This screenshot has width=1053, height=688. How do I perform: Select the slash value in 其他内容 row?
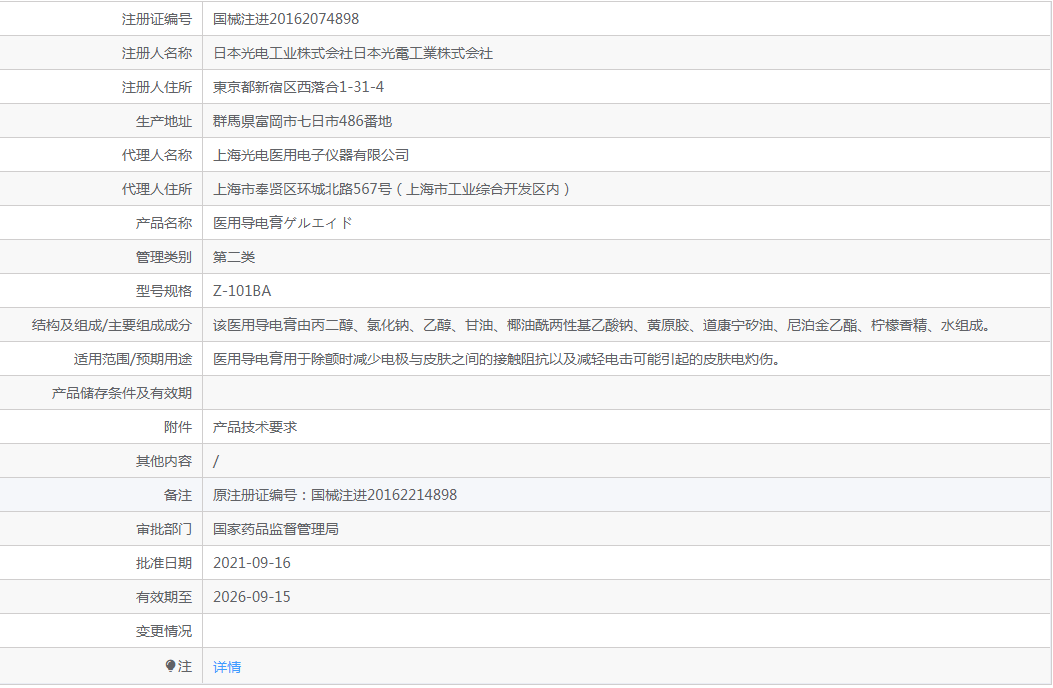click(x=216, y=461)
